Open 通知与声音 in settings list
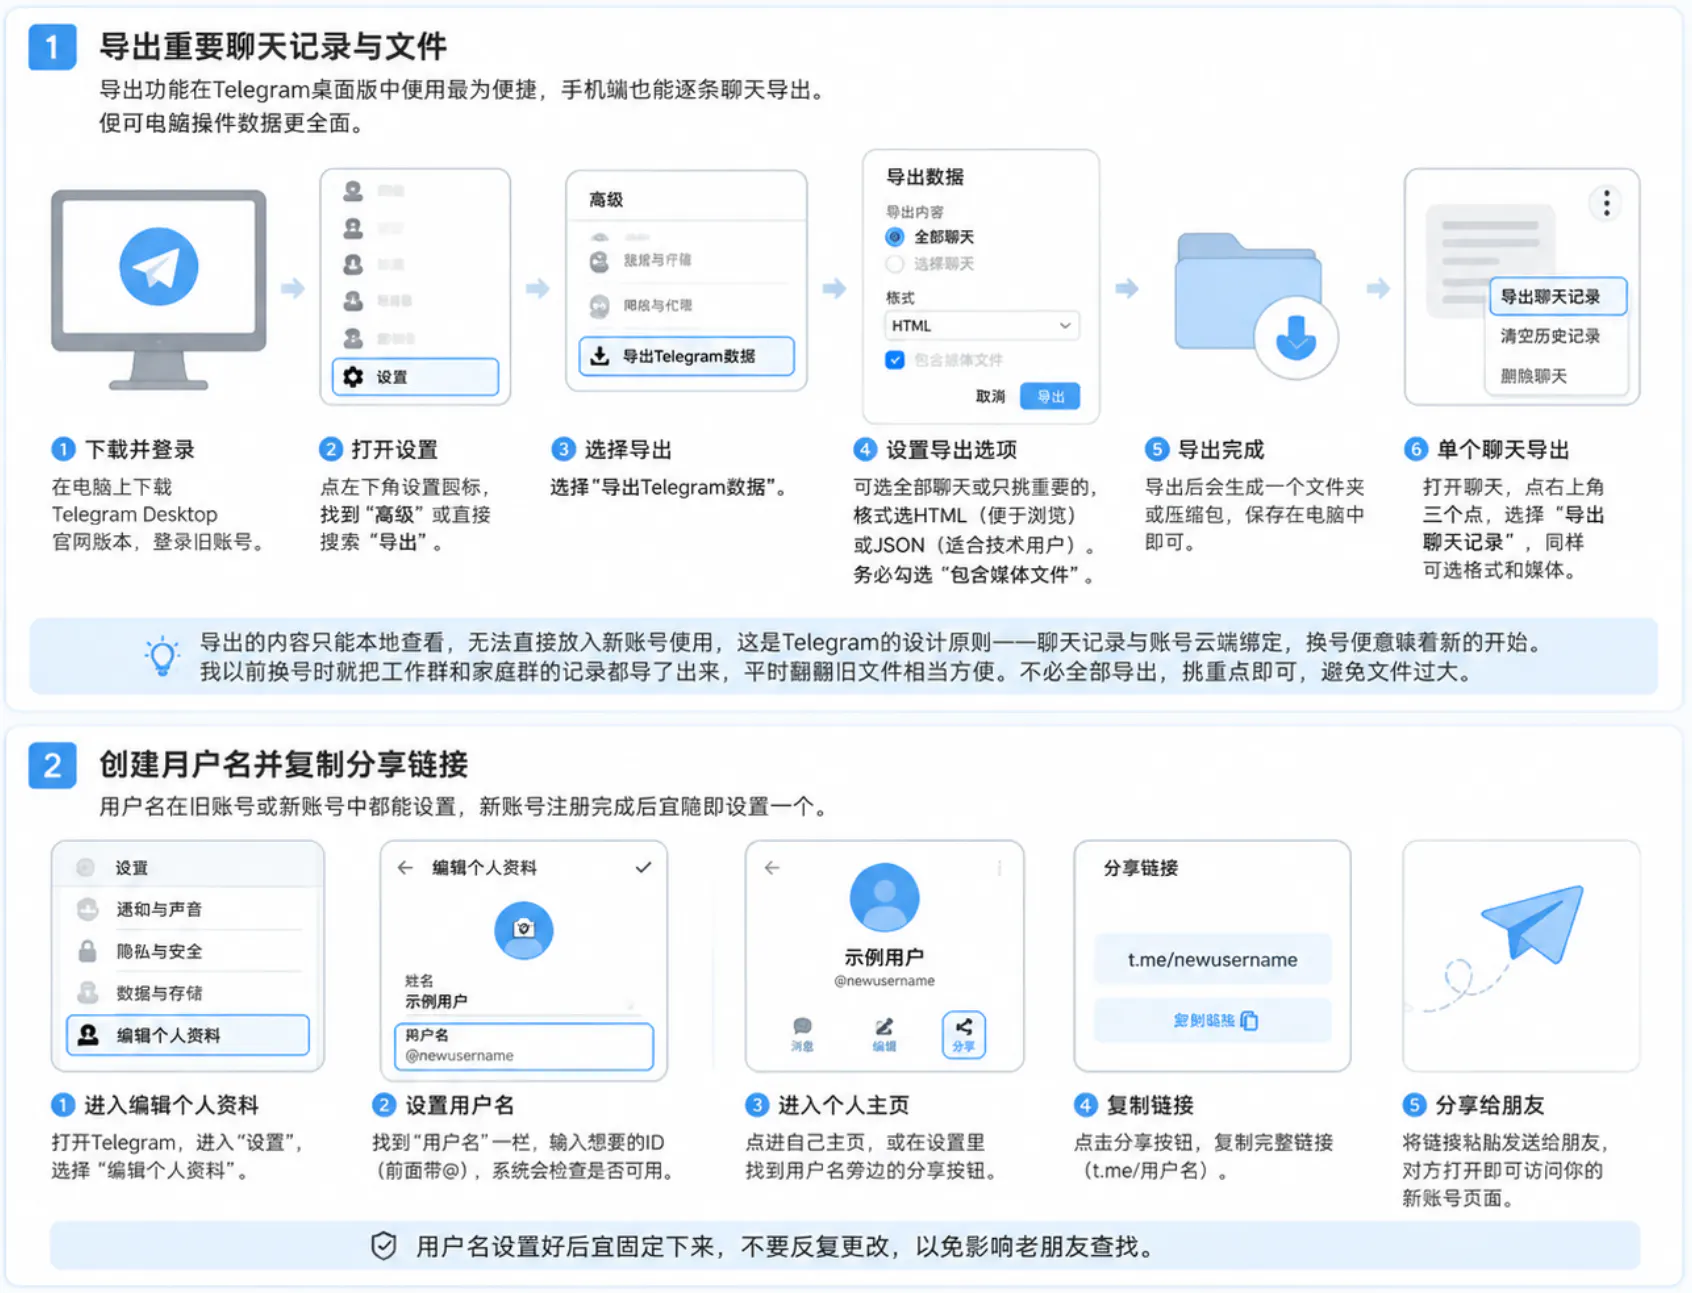This screenshot has height=1293, width=1692. (x=188, y=909)
